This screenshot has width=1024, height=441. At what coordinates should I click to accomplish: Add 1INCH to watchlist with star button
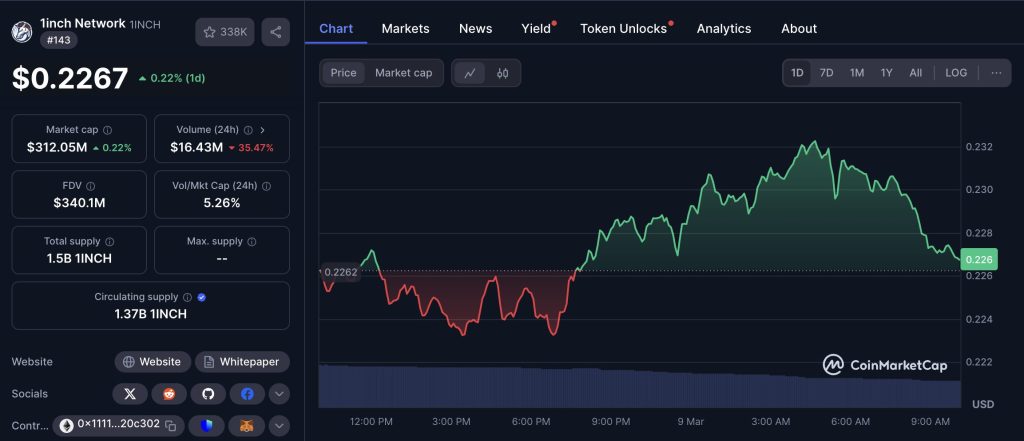tap(225, 32)
